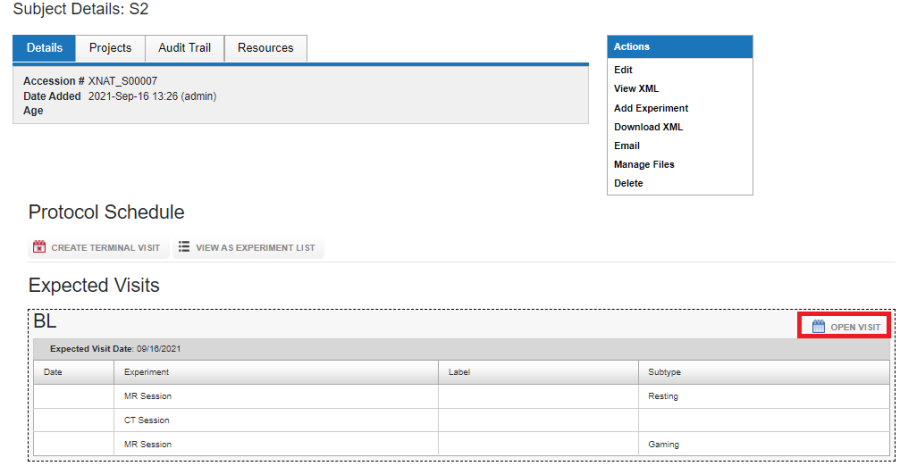Open Manage Files from Actions

[644, 165]
